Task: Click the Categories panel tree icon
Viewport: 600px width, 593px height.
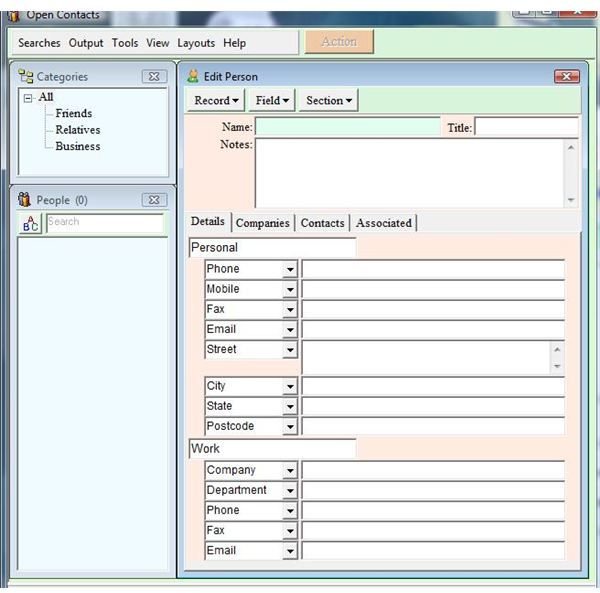Action: coord(26,76)
